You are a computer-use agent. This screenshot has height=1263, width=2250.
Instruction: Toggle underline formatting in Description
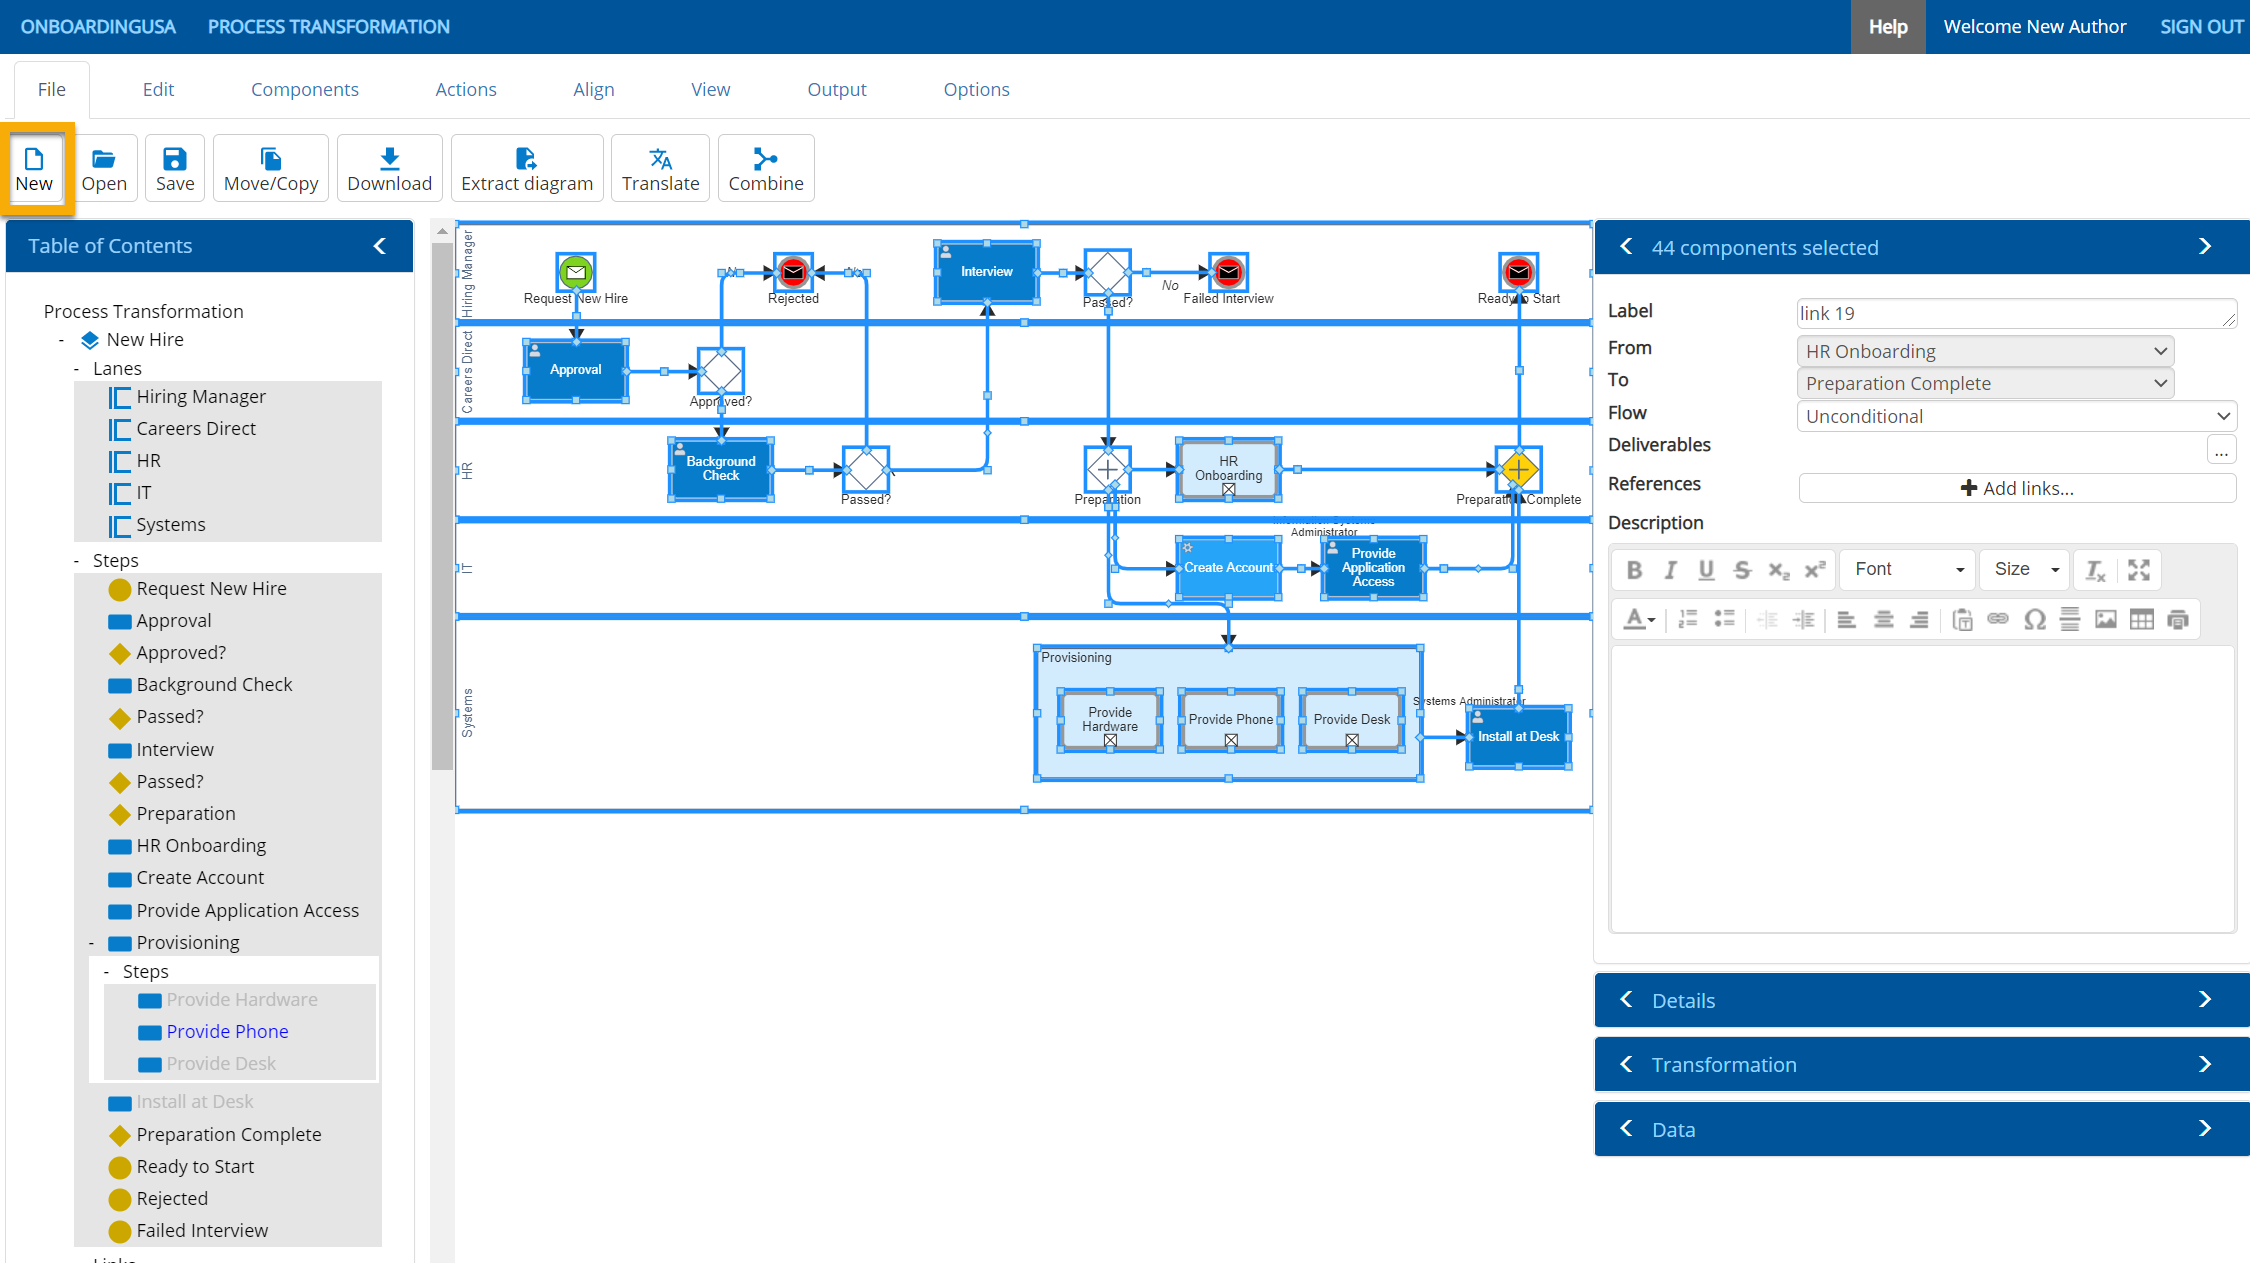point(1706,570)
